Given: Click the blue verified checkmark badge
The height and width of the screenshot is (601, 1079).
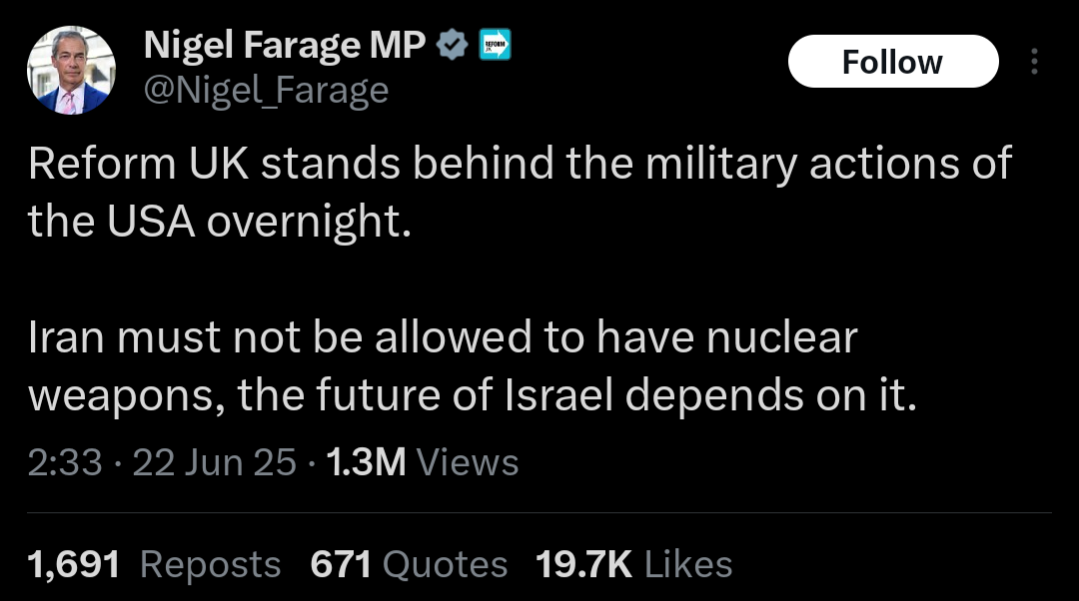Looking at the screenshot, I should pos(452,45).
